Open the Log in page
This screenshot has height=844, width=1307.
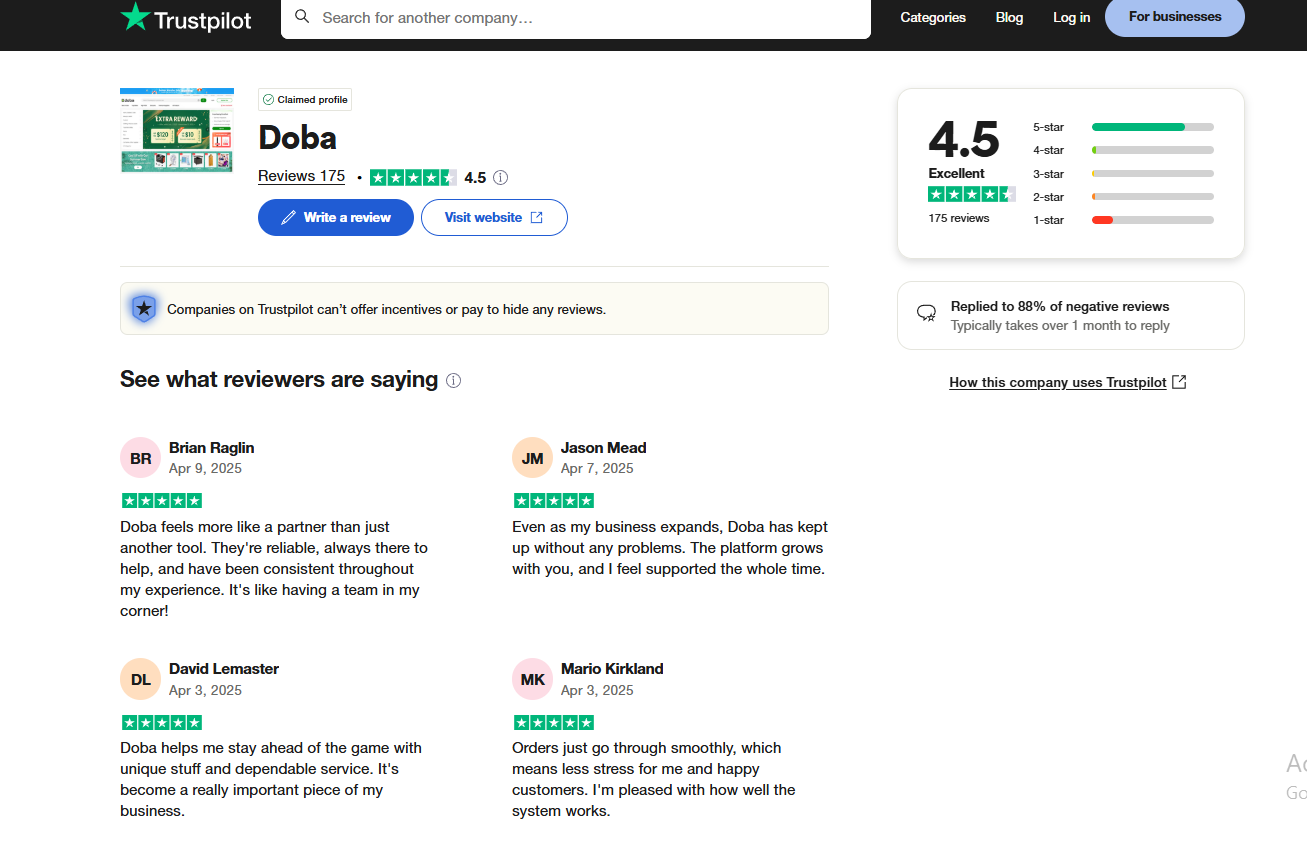tap(1072, 17)
